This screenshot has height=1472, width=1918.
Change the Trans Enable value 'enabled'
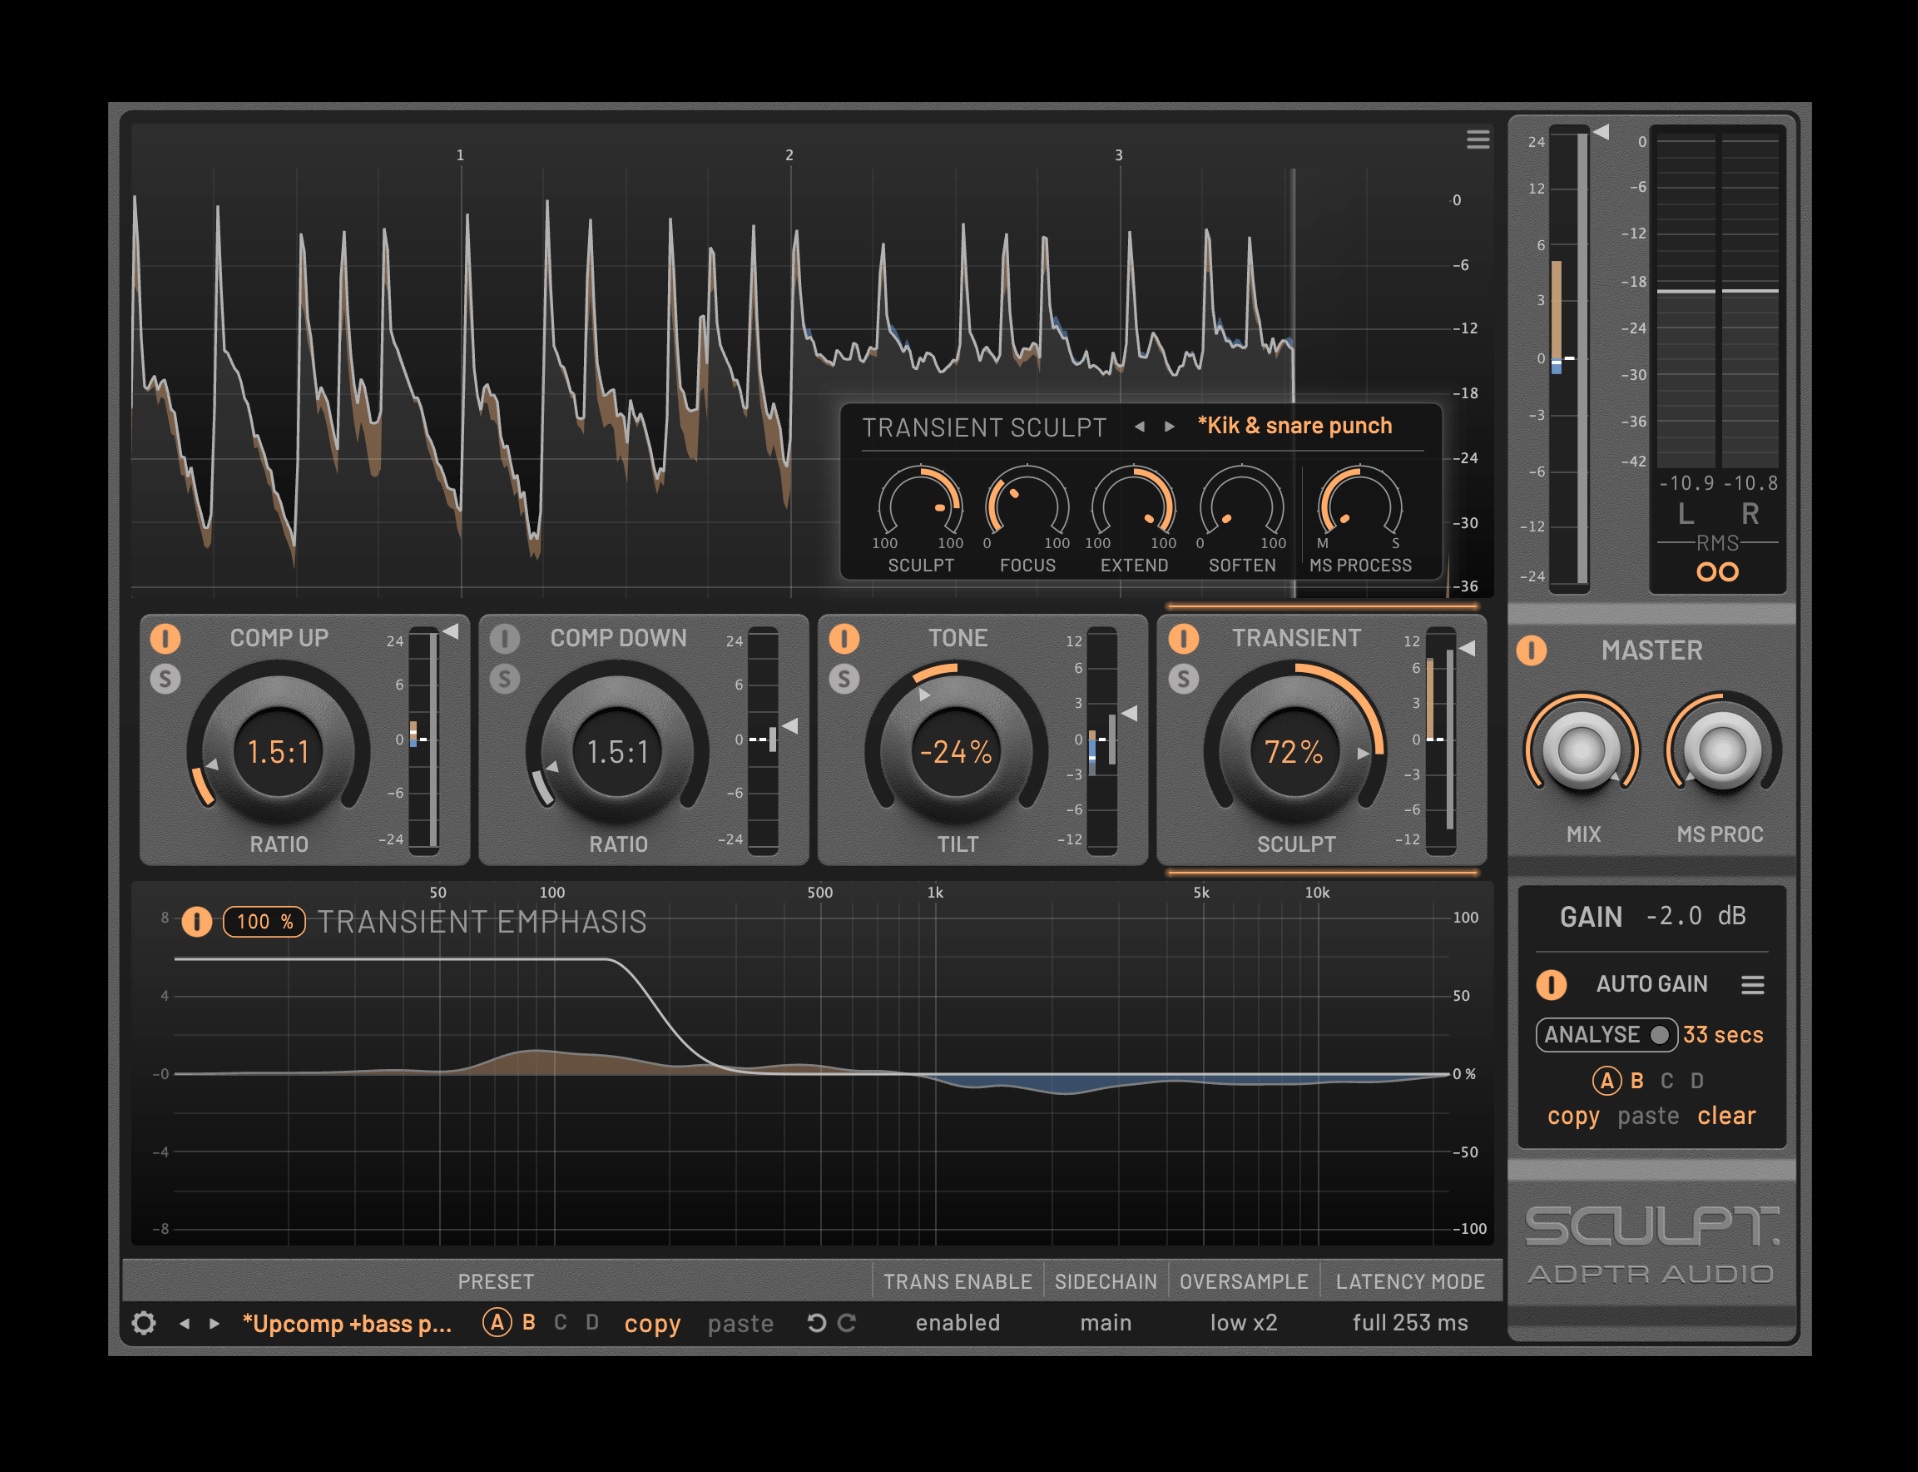click(957, 1323)
